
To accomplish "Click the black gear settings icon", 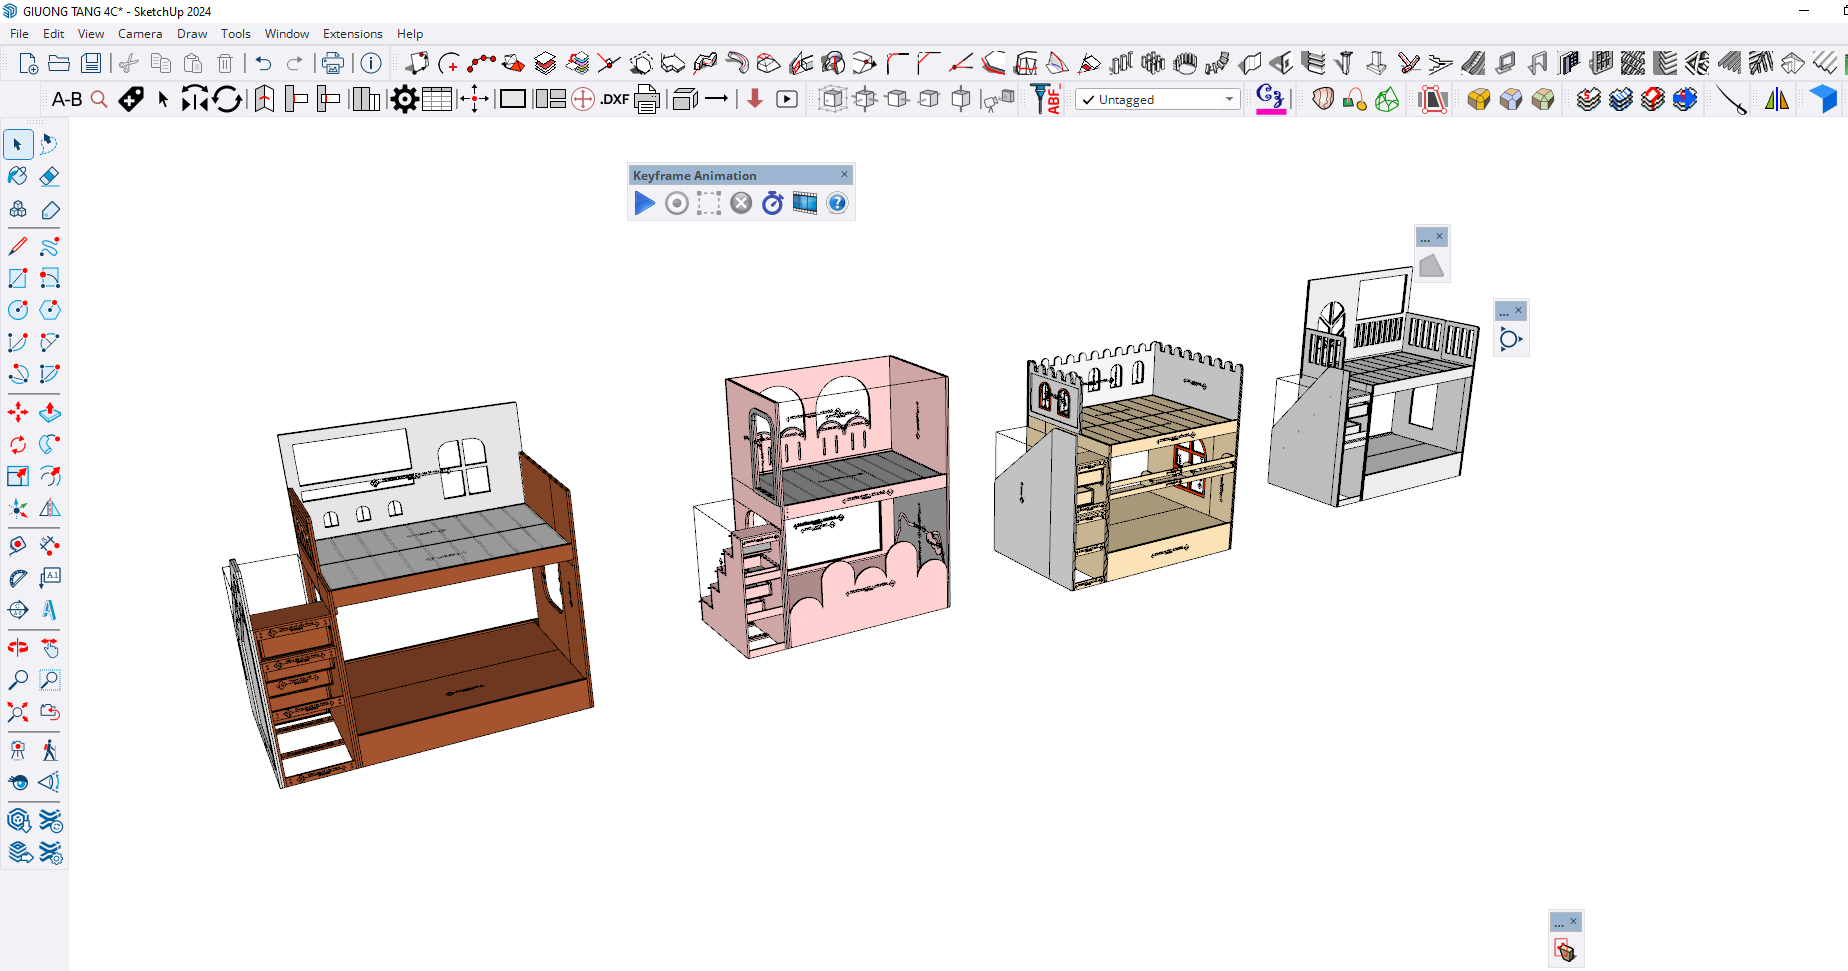I will coord(404,99).
